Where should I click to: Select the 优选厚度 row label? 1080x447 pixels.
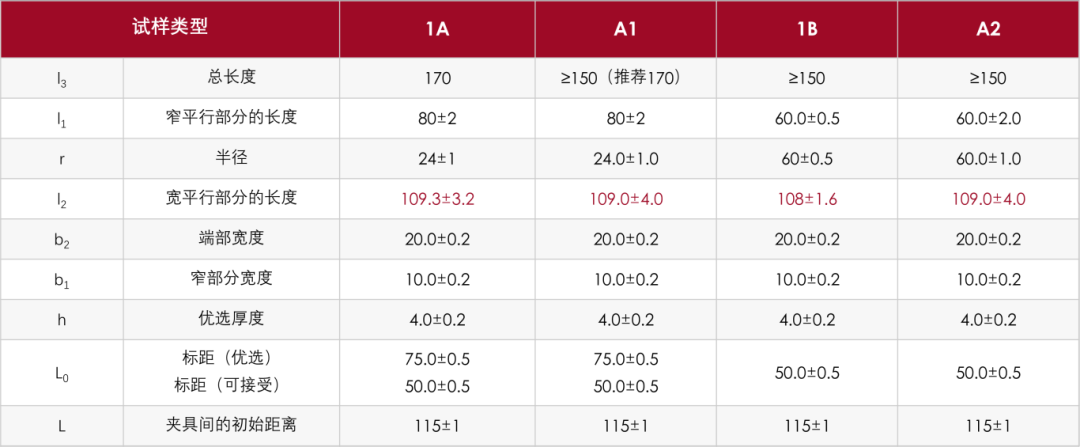click(x=231, y=319)
